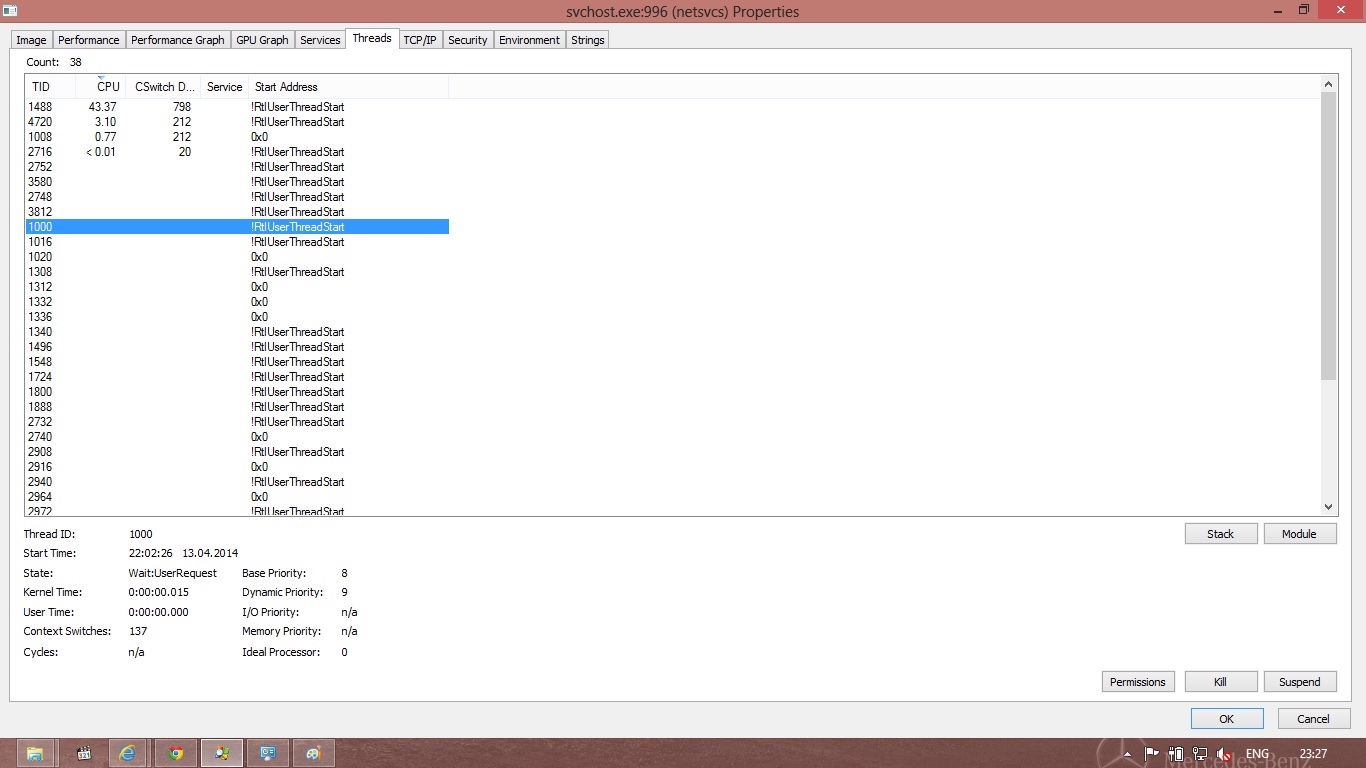Open the Strings tab

pos(587,40)
